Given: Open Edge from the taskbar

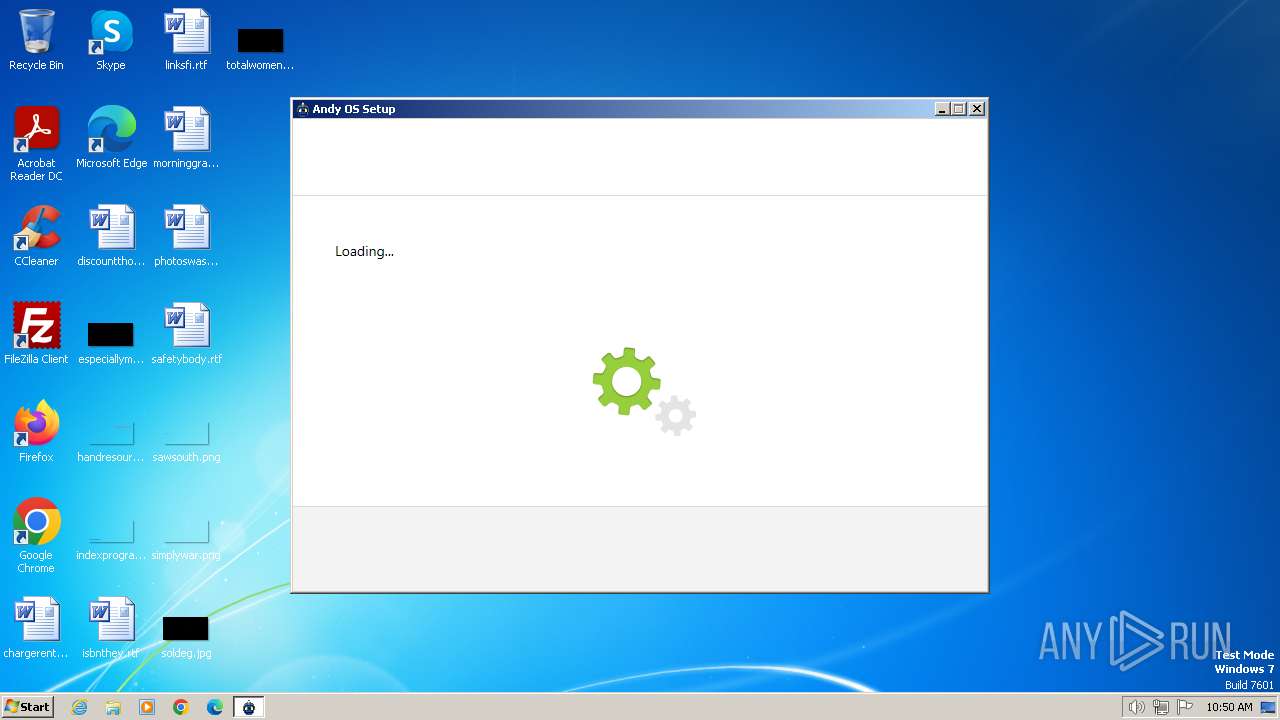Looking at the screenshot, I should point(215,707).
